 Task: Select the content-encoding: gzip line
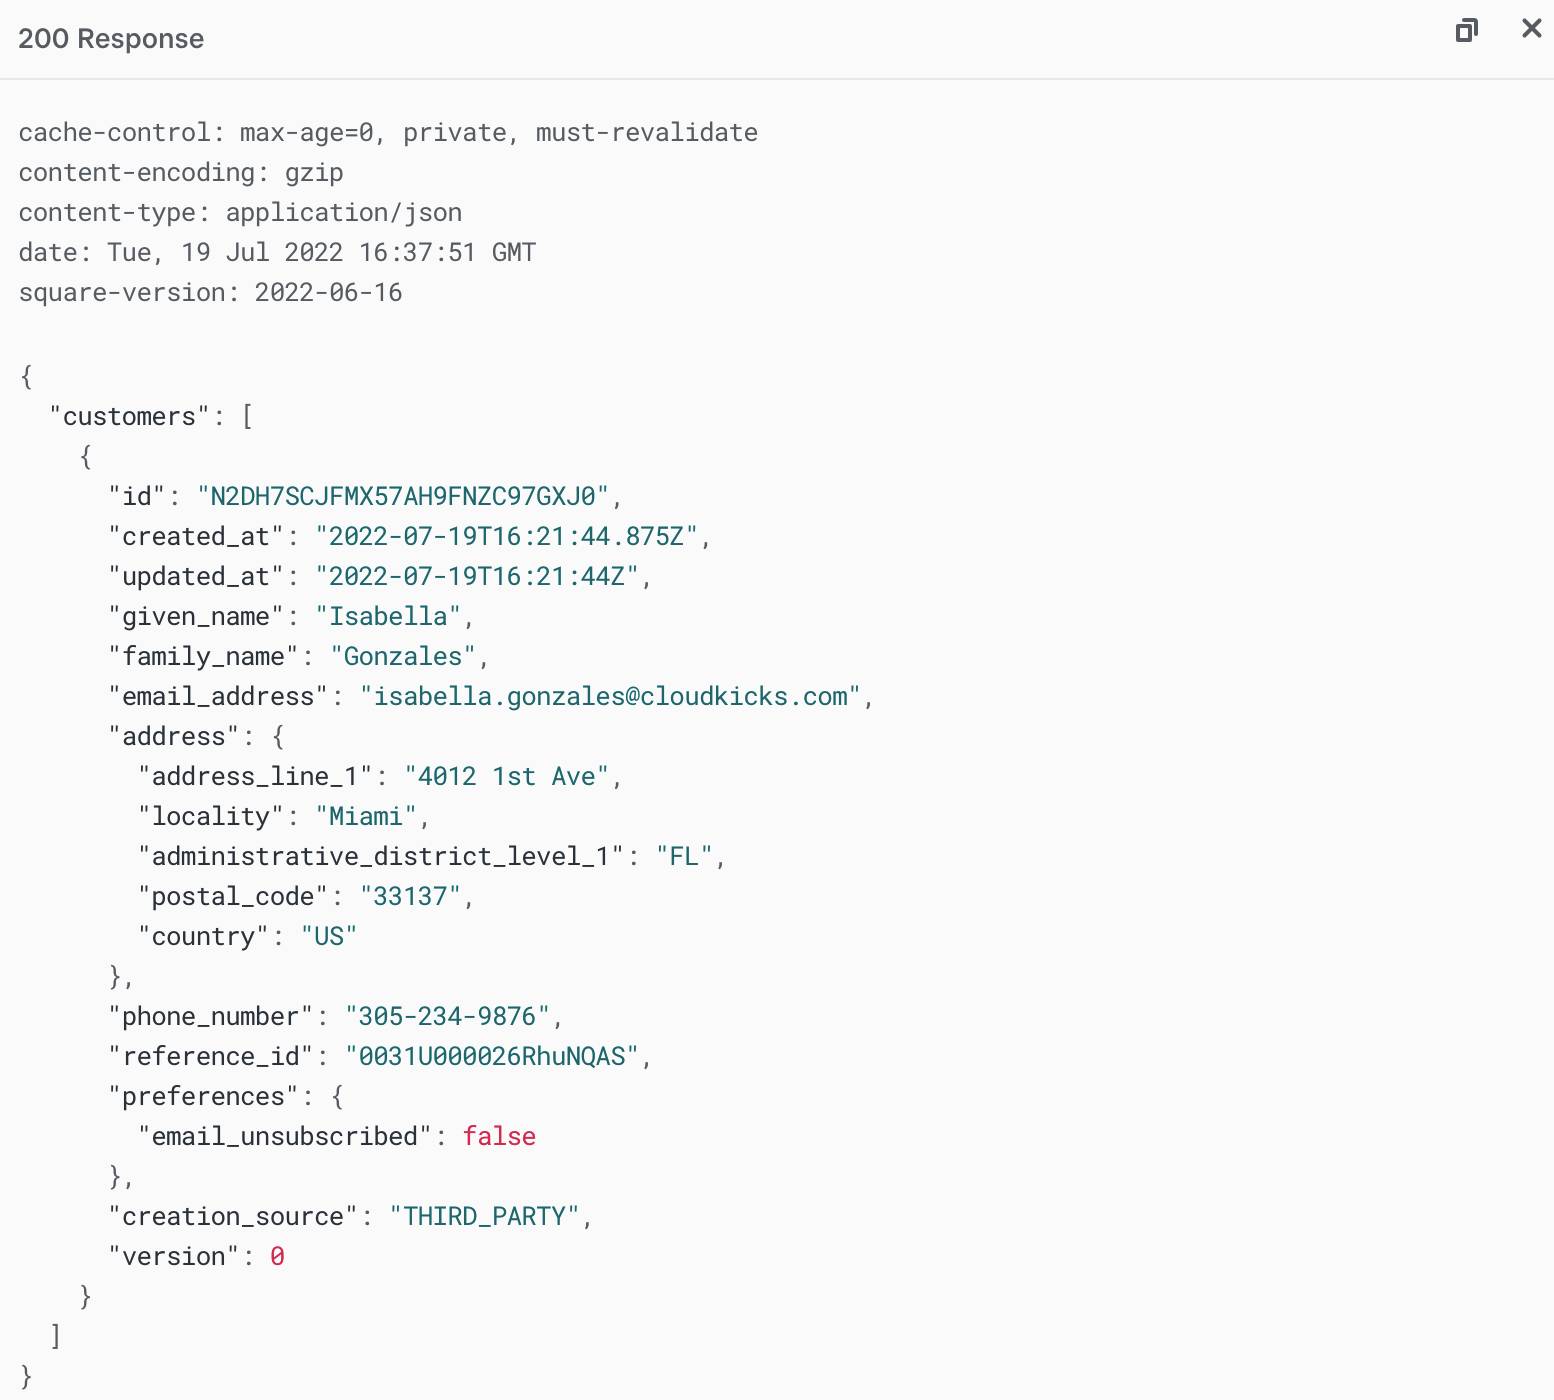[181, 172]
